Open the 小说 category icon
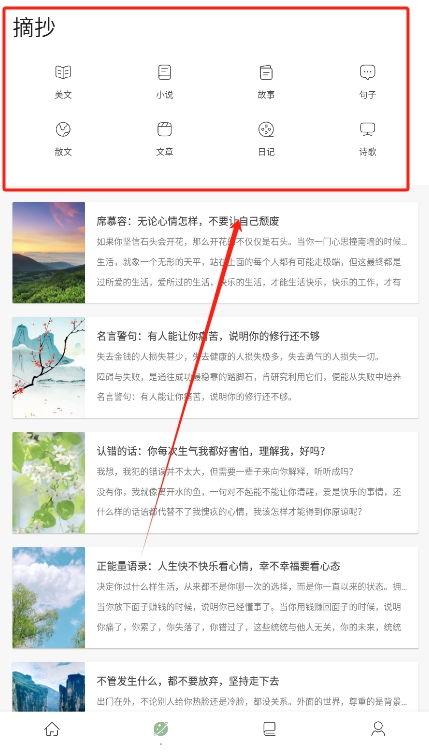 164,73
